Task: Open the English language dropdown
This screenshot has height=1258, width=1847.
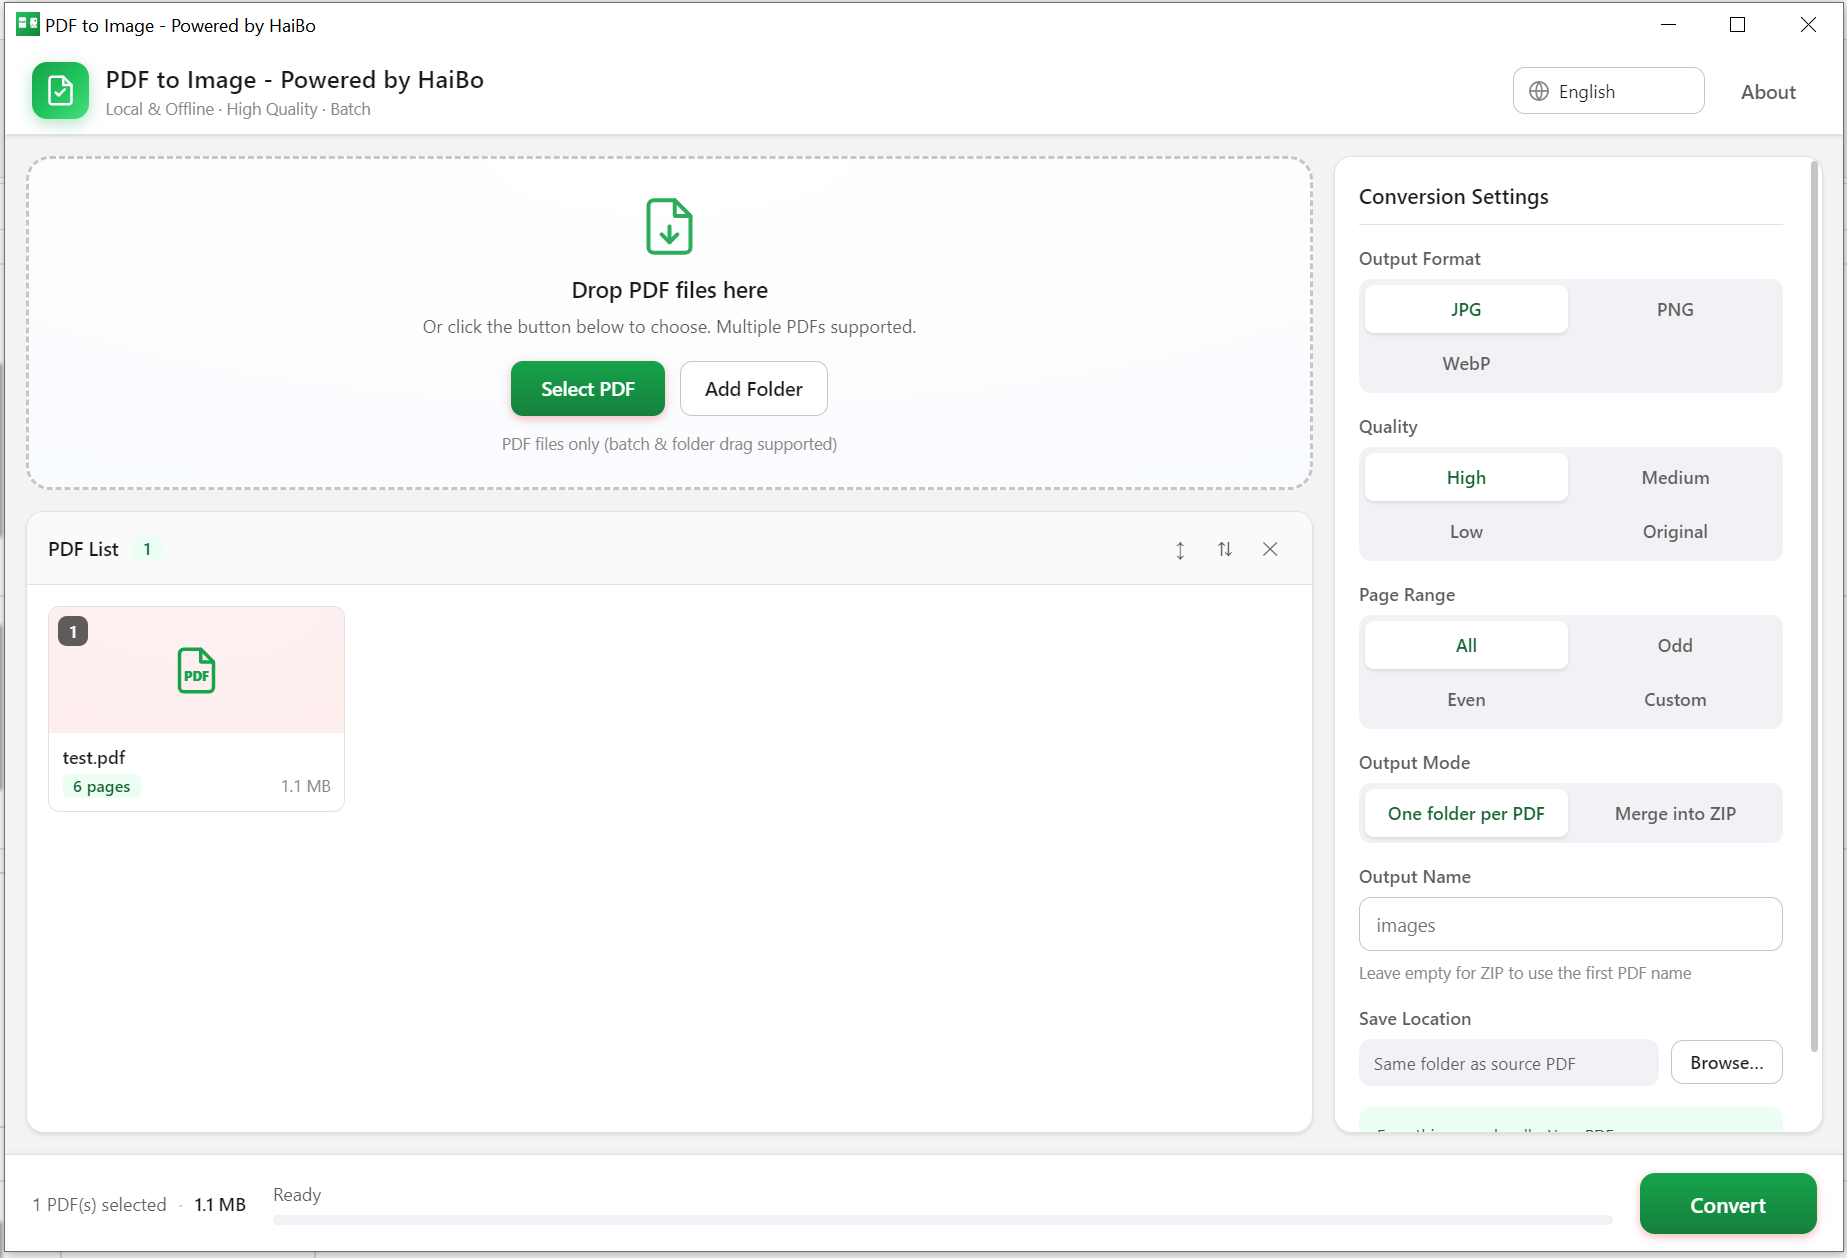Action: (1608, 91)
